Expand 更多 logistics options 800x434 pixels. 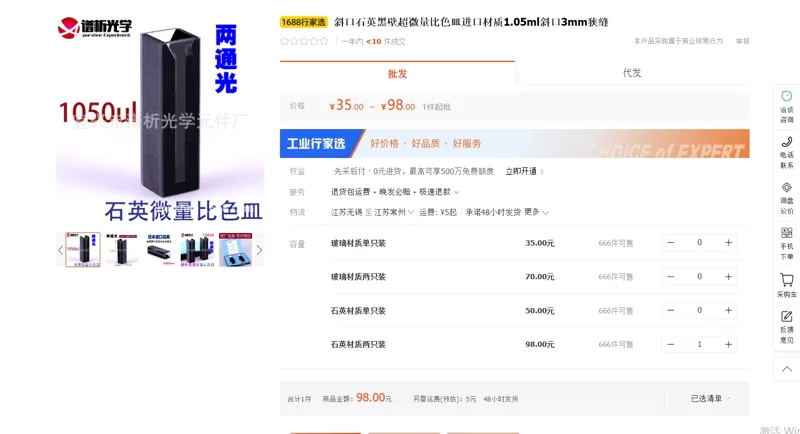pos(536,212)
